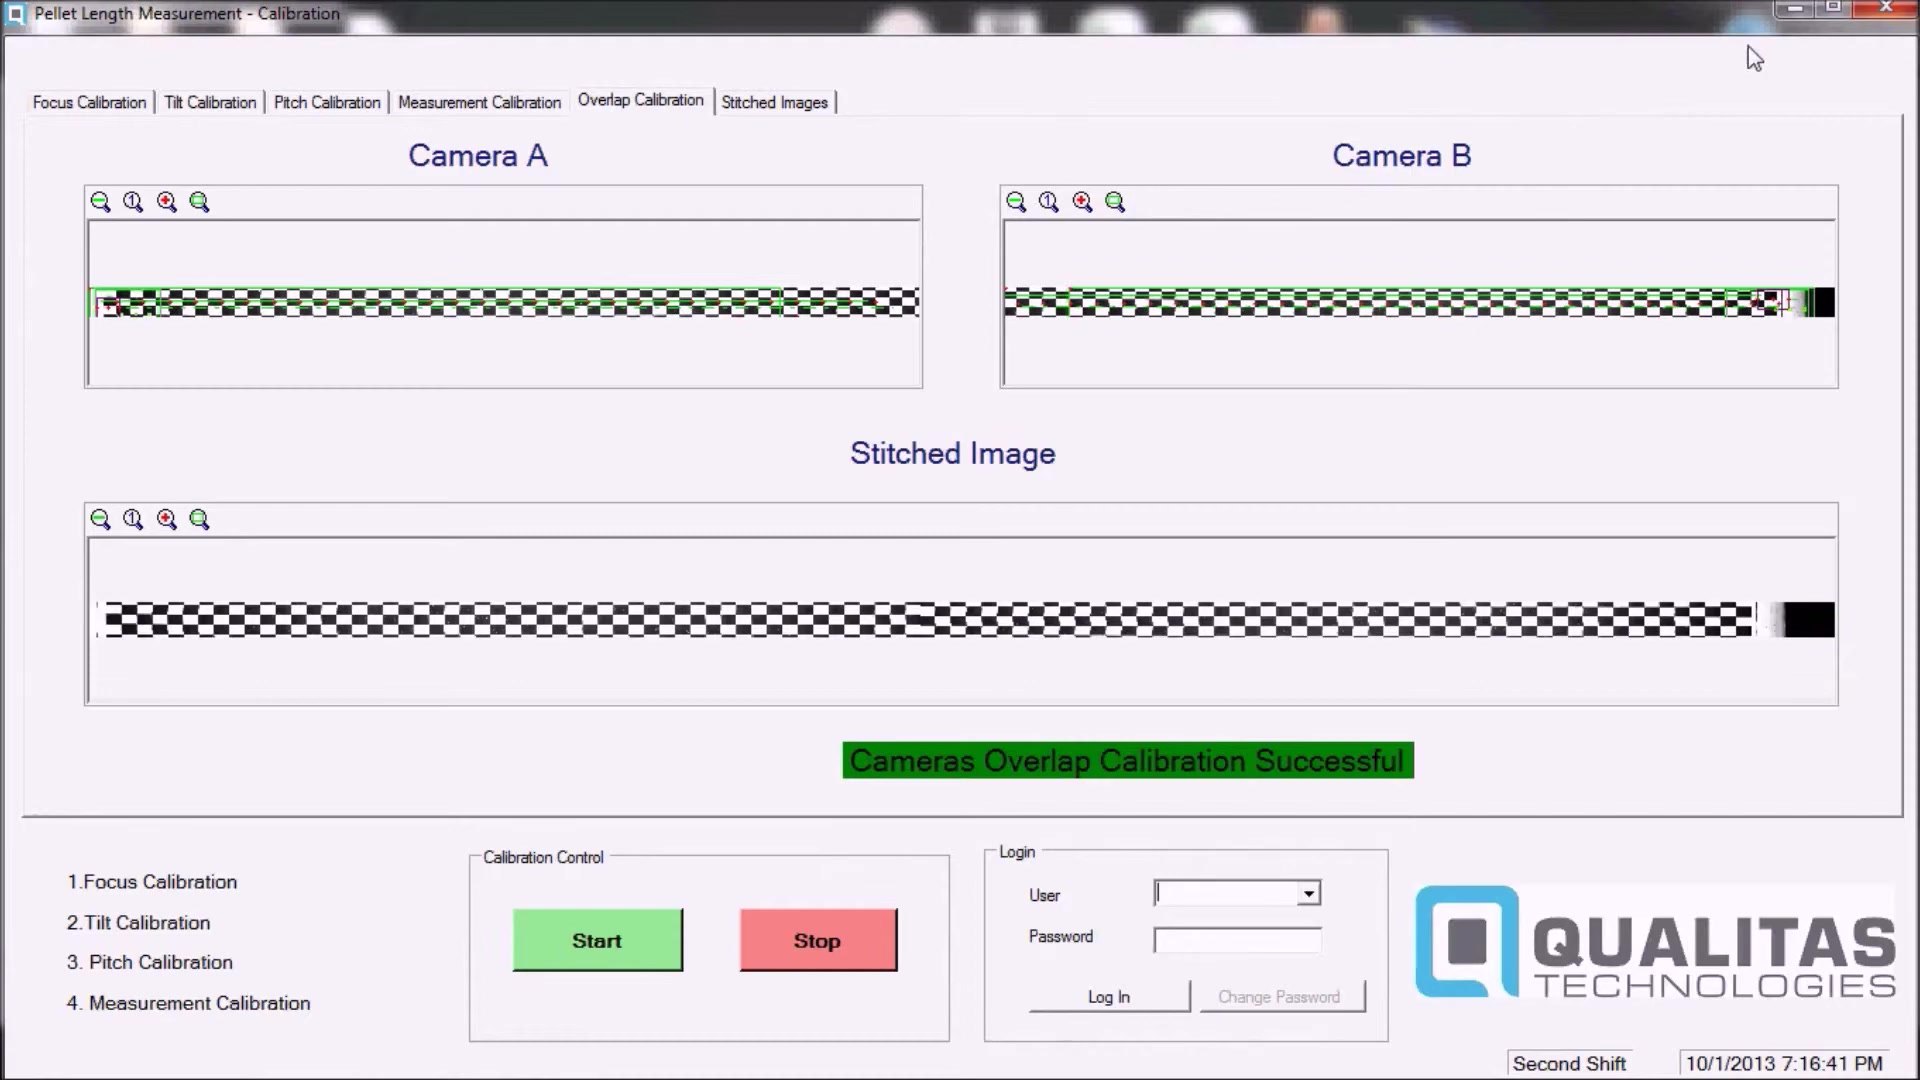
Task: Click the Camera A checkerboard image
Action: point(504,302)
